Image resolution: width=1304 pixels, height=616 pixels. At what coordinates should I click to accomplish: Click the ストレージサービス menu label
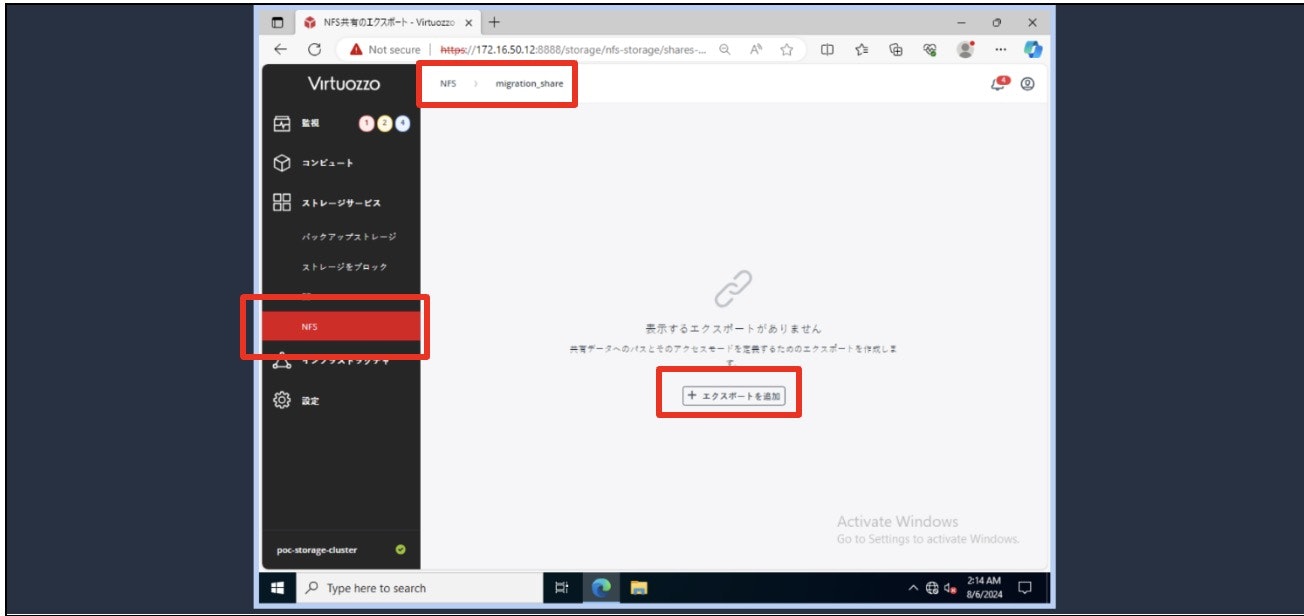click(x=341, y=203)
